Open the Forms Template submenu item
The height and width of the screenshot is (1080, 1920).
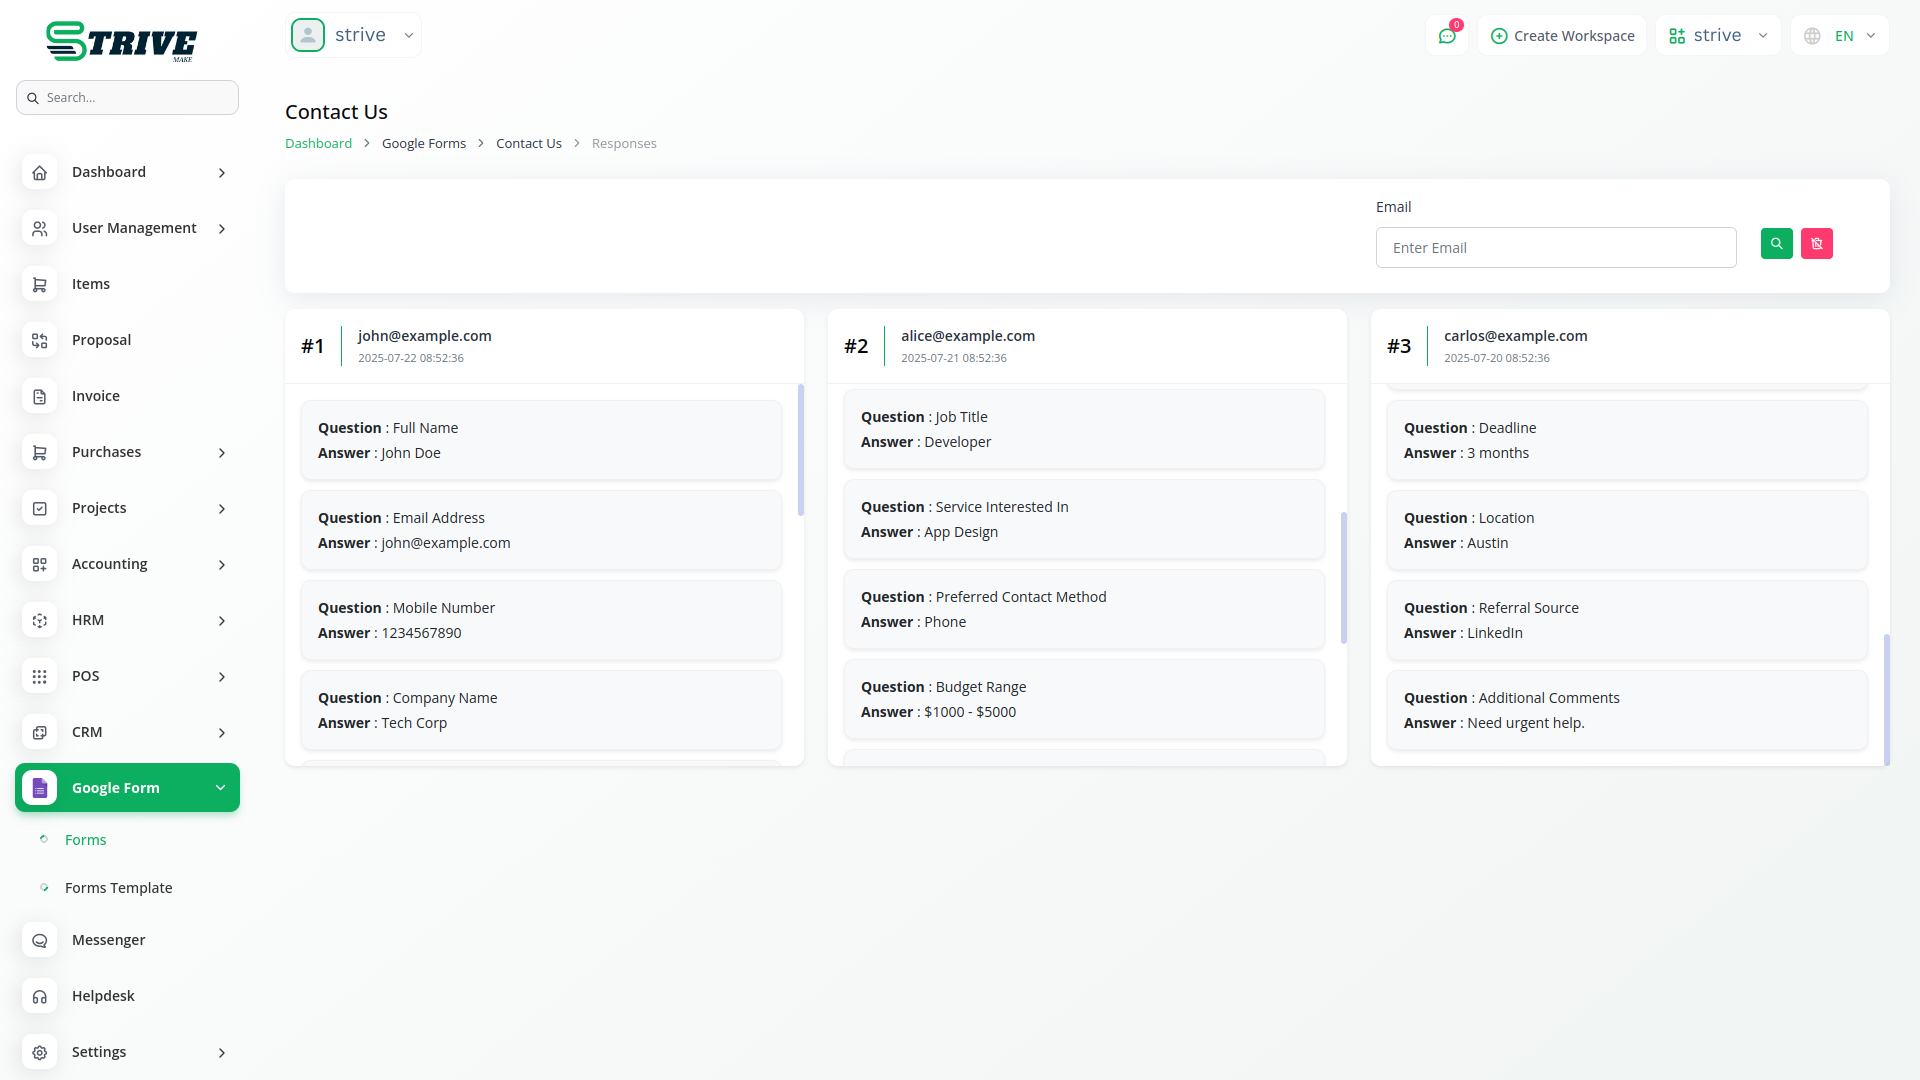coord(118,888)
